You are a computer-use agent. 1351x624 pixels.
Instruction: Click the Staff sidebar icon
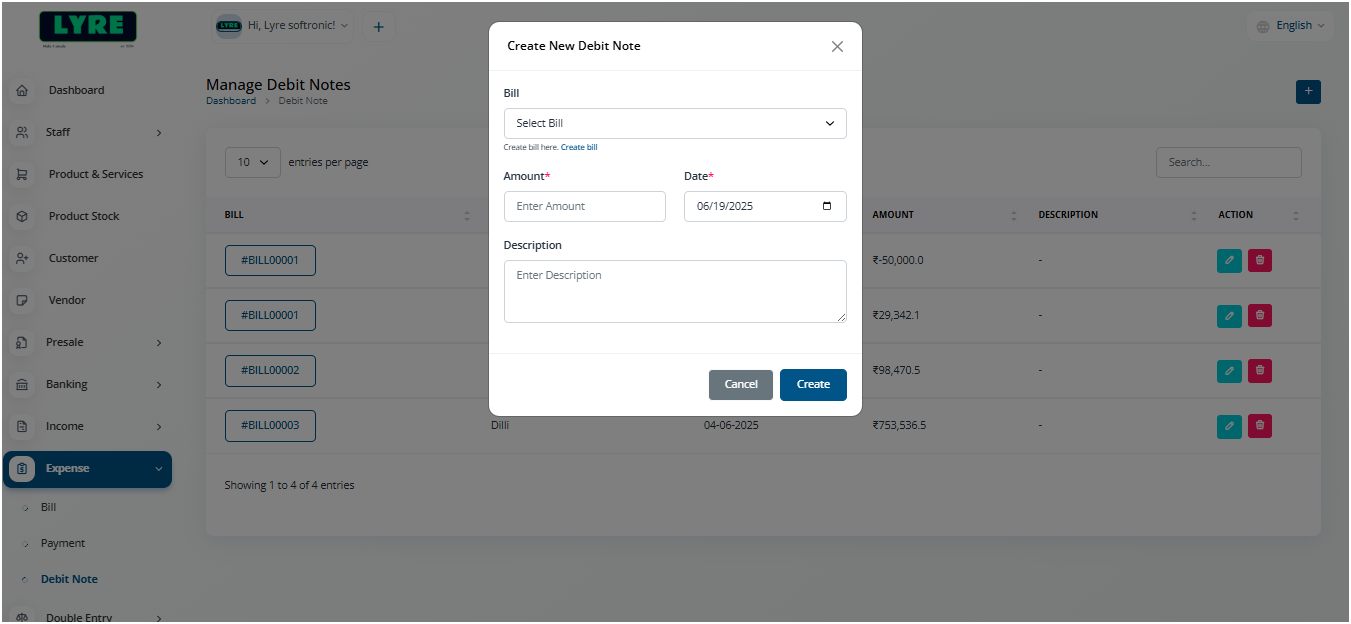click(x=21, y=132)
